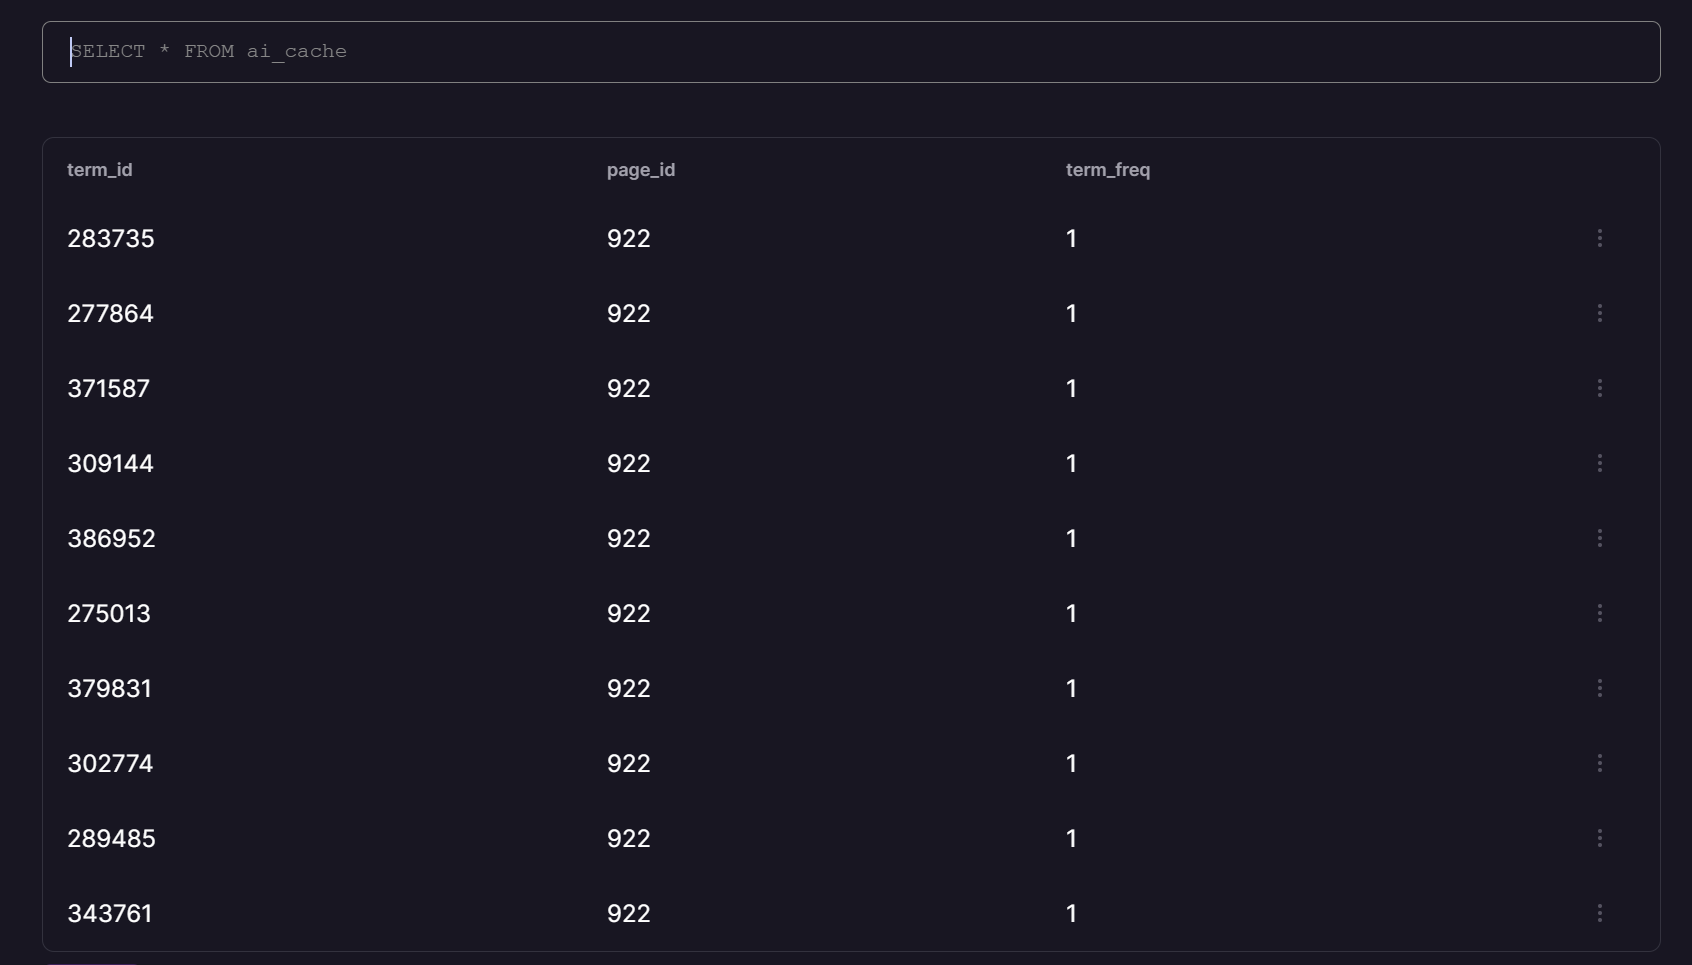
Task: Select the term_id cell 283735
Action: [x=111, y=239]
